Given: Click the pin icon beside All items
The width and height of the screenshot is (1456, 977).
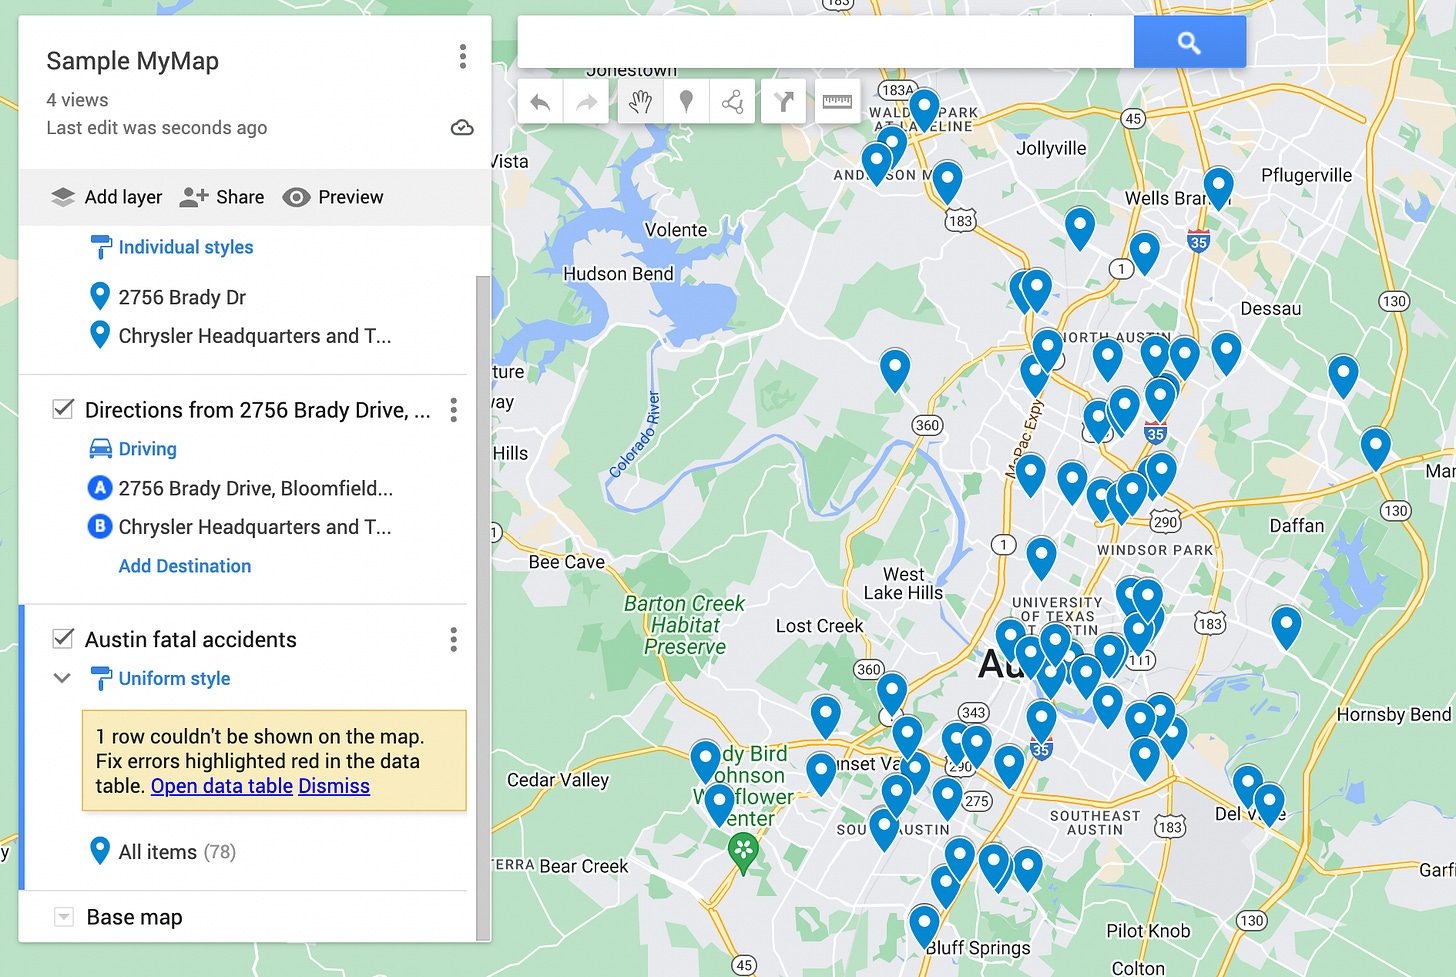Looking at the screenshot, I should pos(100,851).
